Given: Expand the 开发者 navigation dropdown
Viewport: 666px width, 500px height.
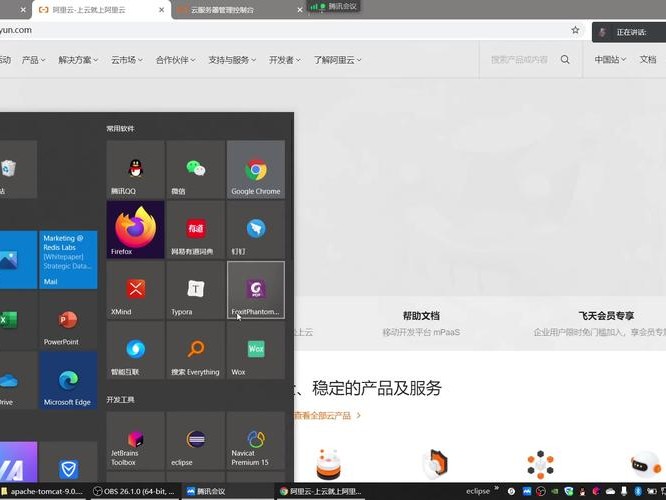Looking at the screenshot, I should click(x=285, y=60).
